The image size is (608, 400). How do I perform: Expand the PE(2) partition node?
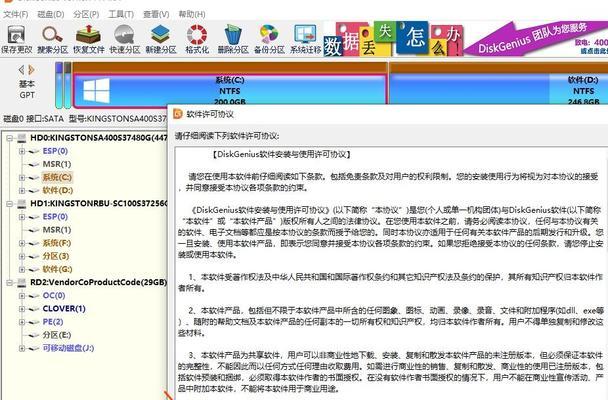22,322
